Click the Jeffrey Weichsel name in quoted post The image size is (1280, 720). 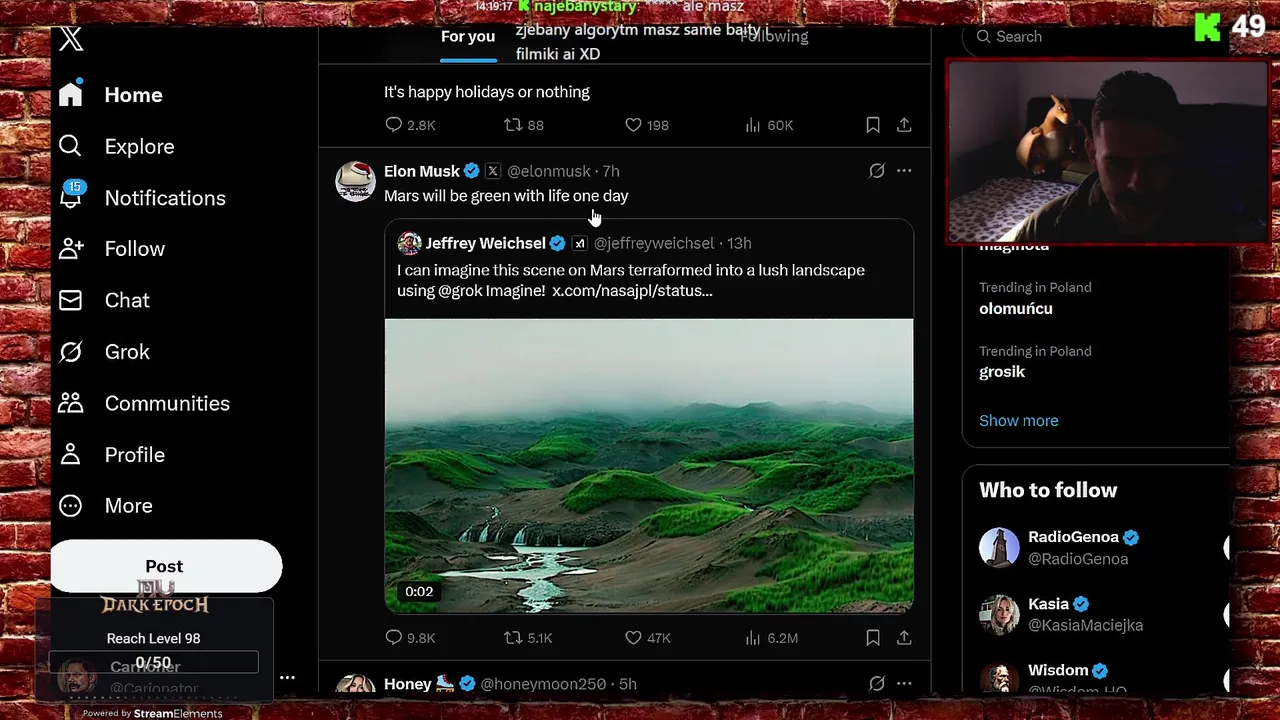pos(485,243)
